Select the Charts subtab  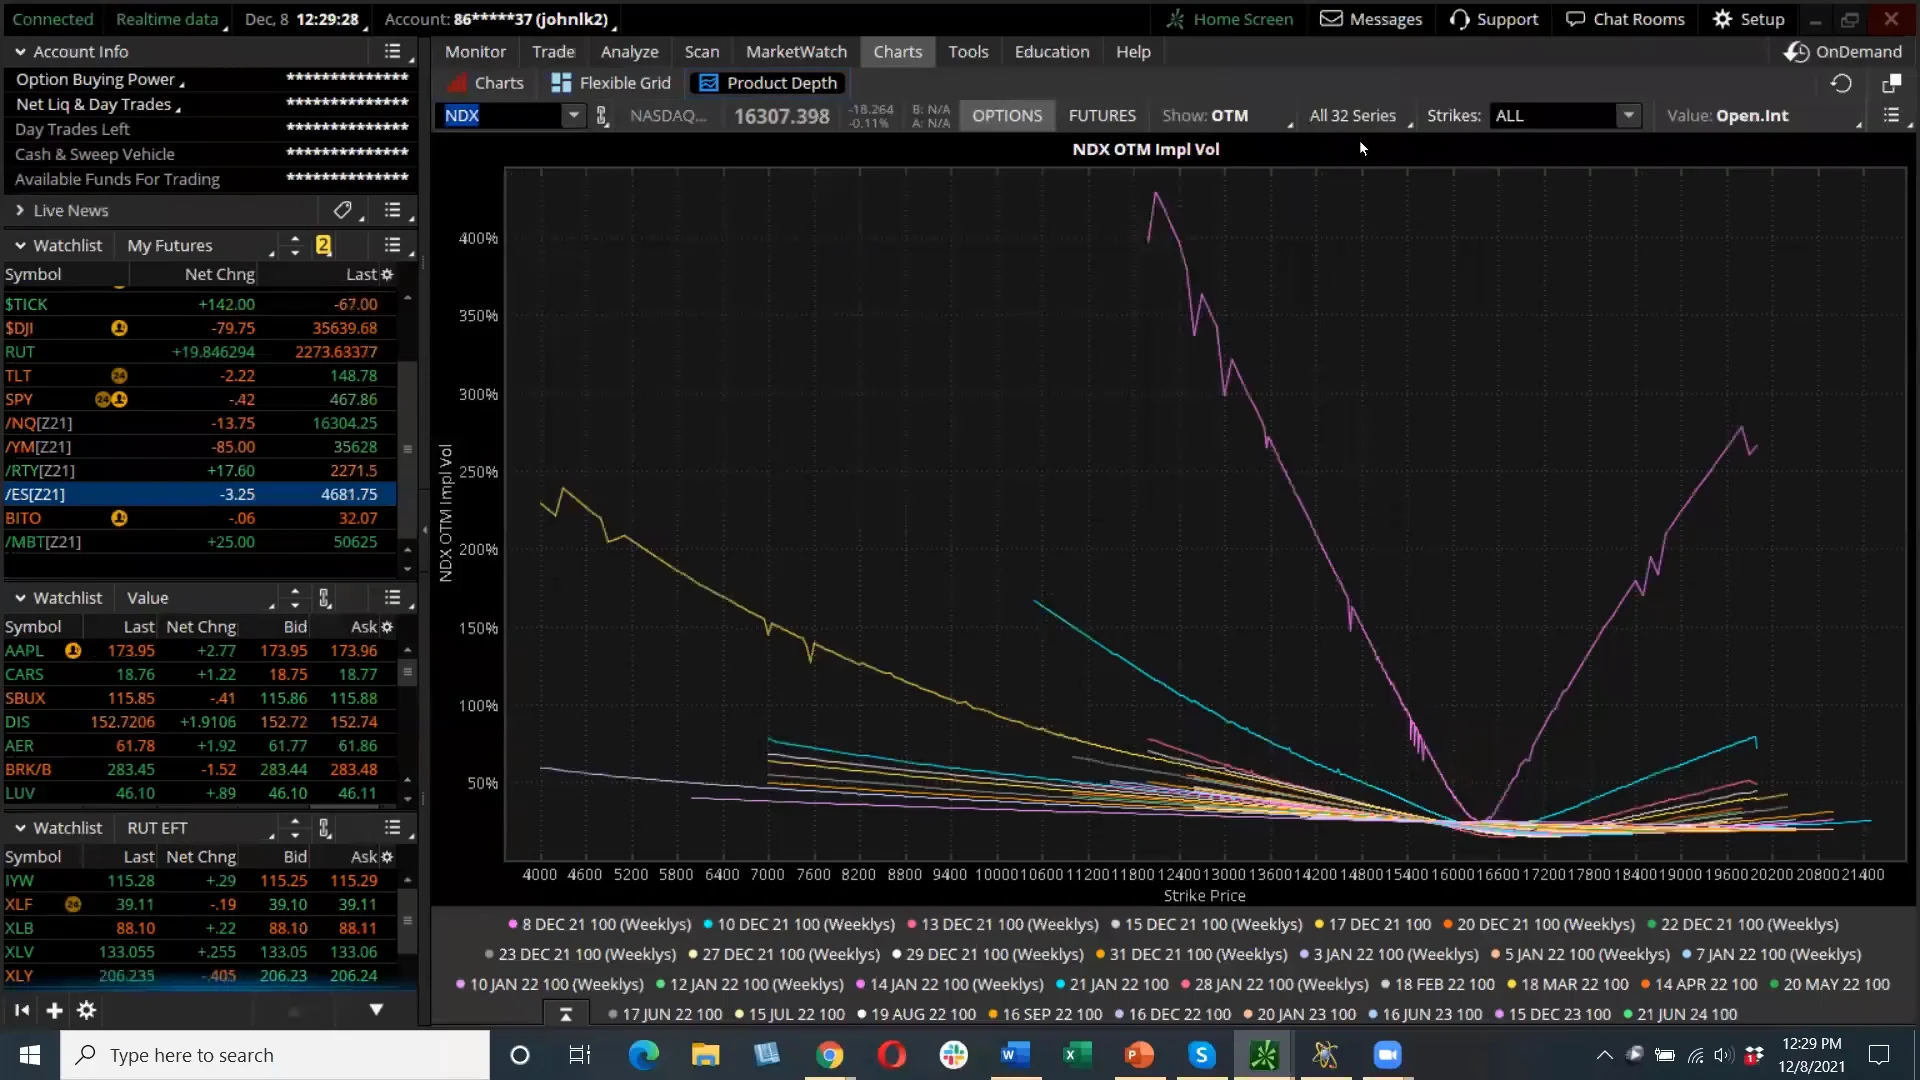coord(486,83)
